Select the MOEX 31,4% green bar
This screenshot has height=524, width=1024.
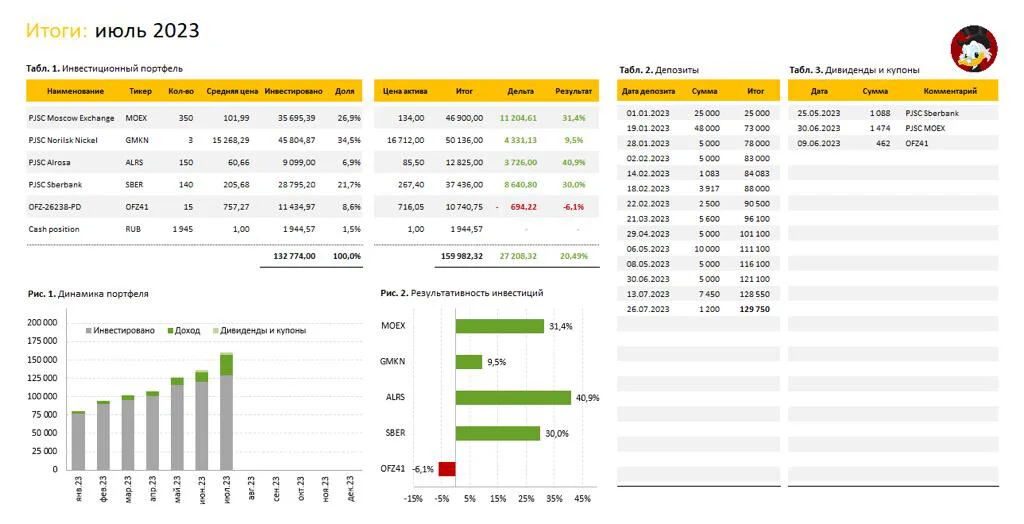(500, 326)
